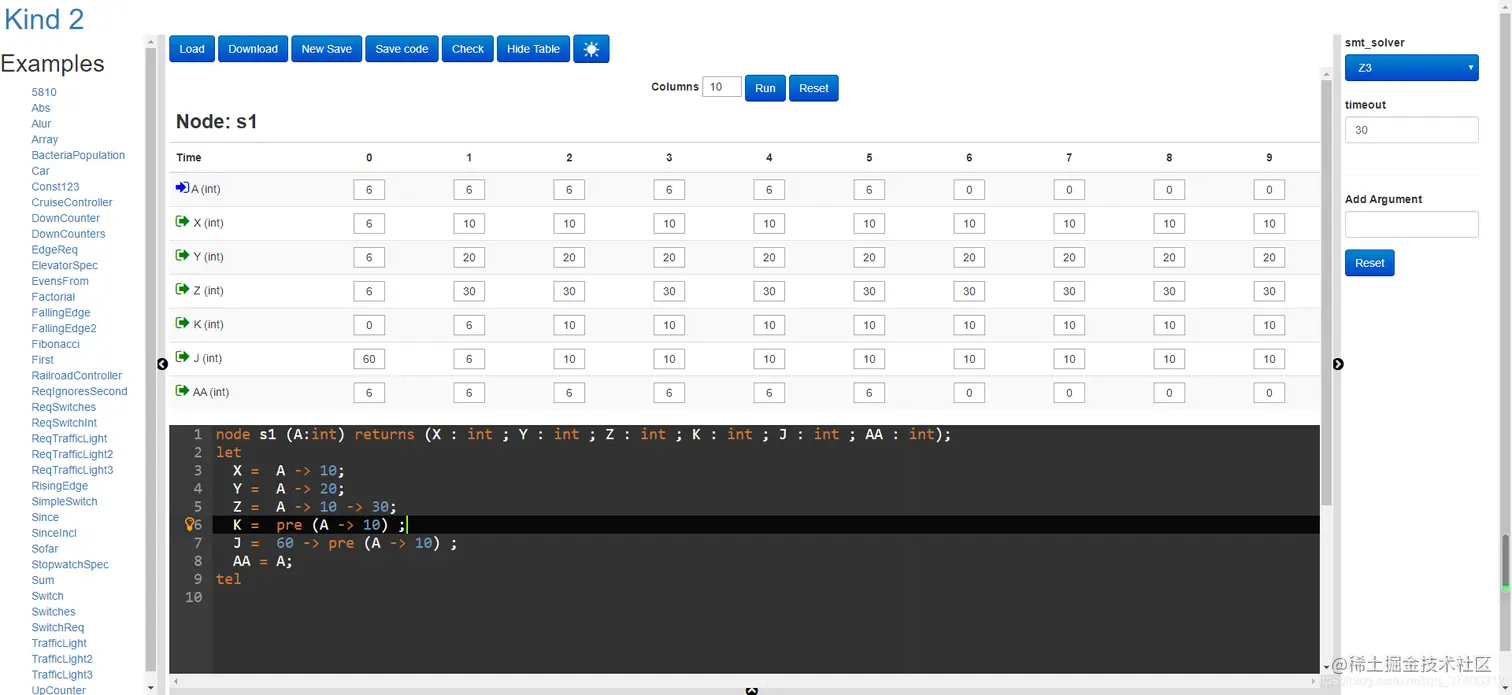Screen dimensions: 1512x695
Task: Click the lightbulb hint icon on line 6
Action: point(189,524)
